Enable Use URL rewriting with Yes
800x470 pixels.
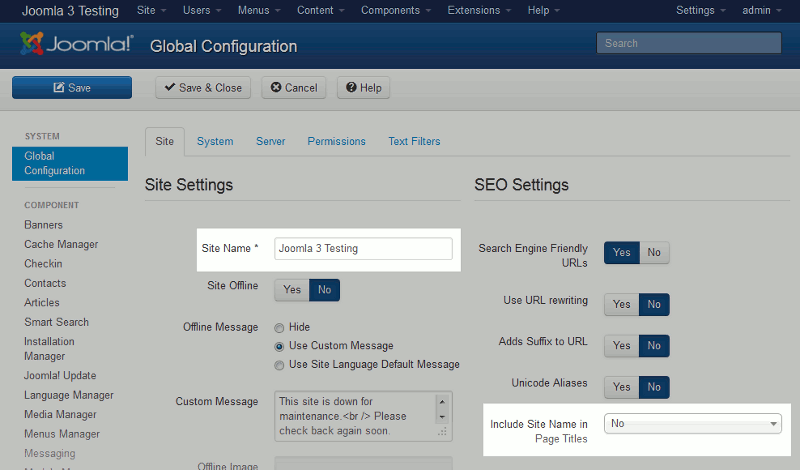[621, 304]
